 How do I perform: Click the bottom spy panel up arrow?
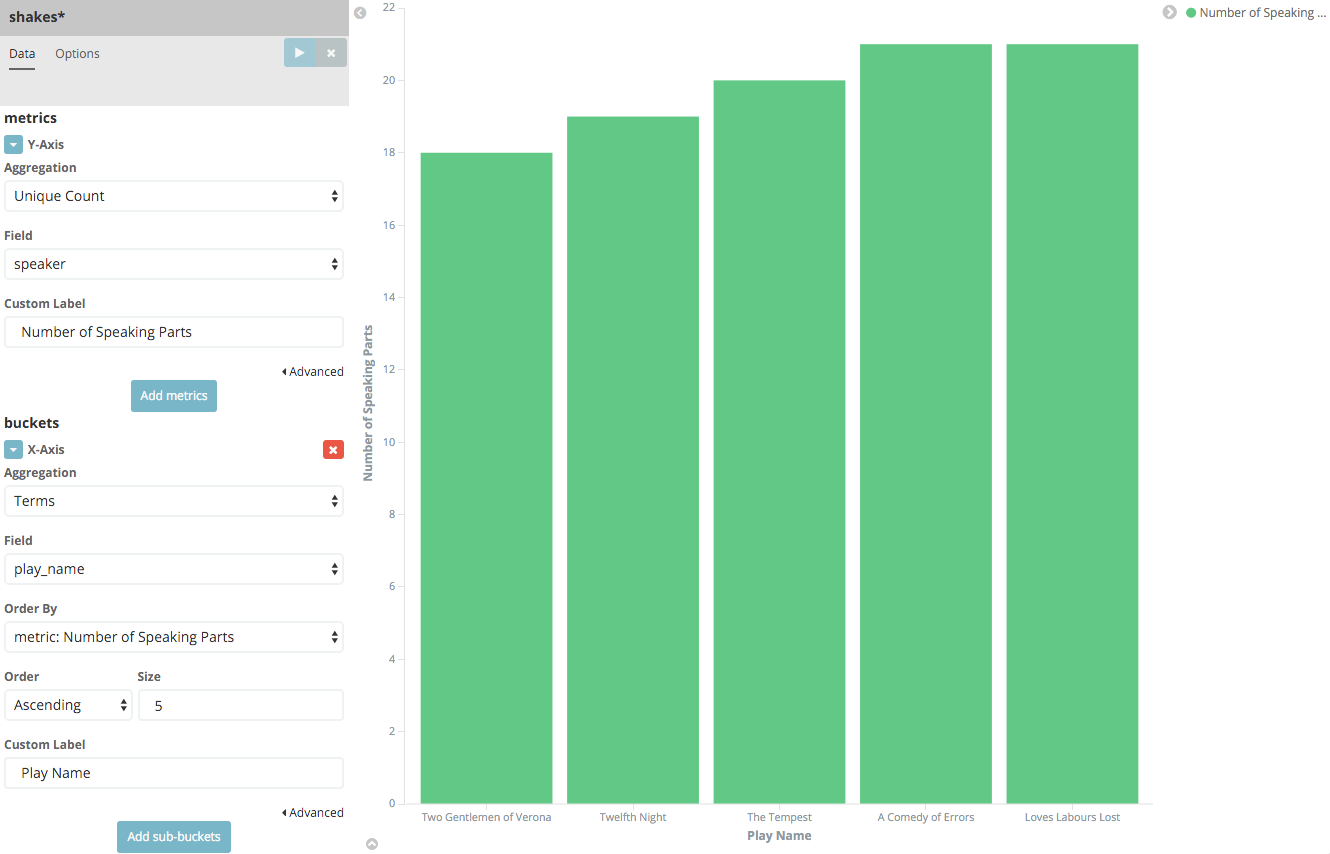coord(372,844)
